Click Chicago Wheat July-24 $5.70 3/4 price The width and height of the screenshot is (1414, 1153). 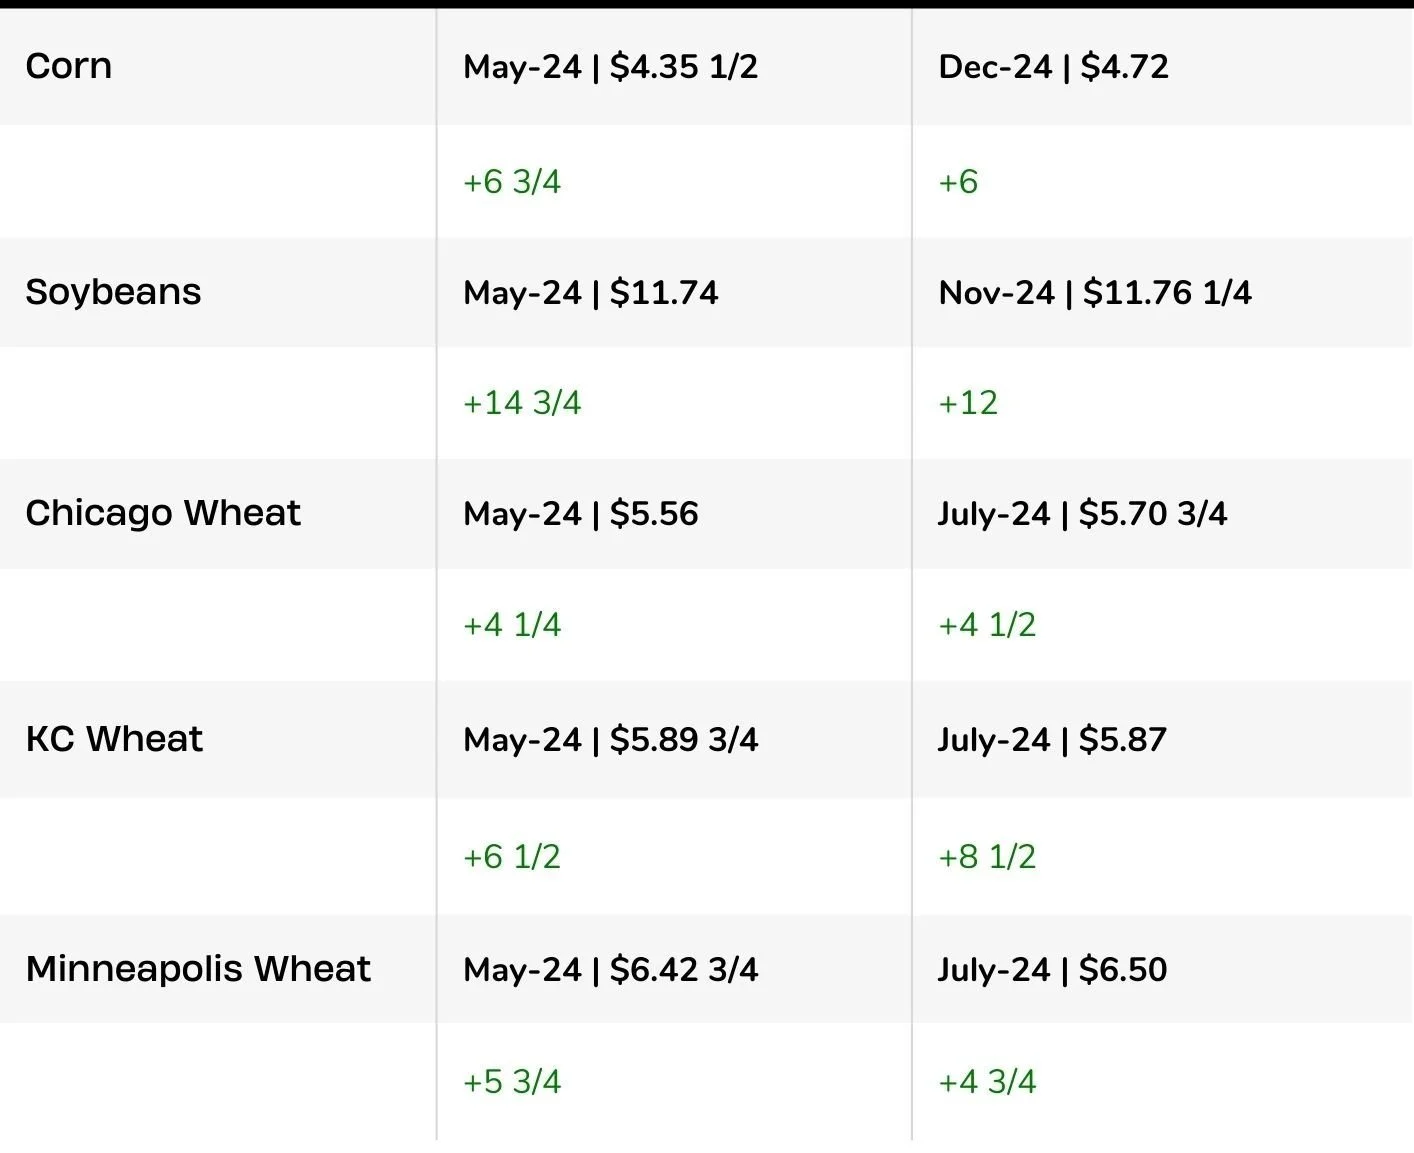(1082, 514)
